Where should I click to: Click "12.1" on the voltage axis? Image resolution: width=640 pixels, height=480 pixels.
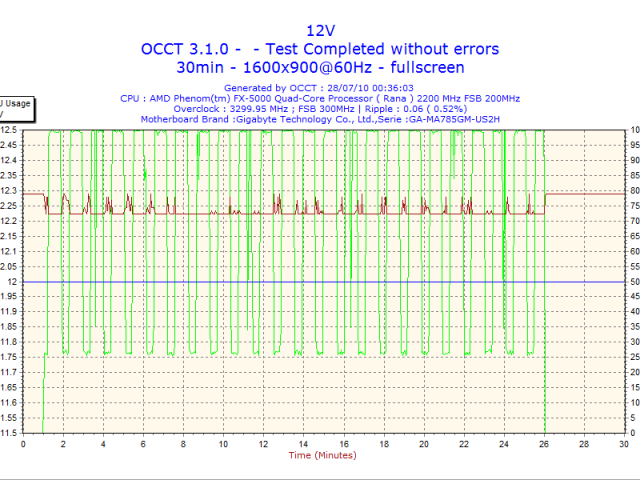8,251
